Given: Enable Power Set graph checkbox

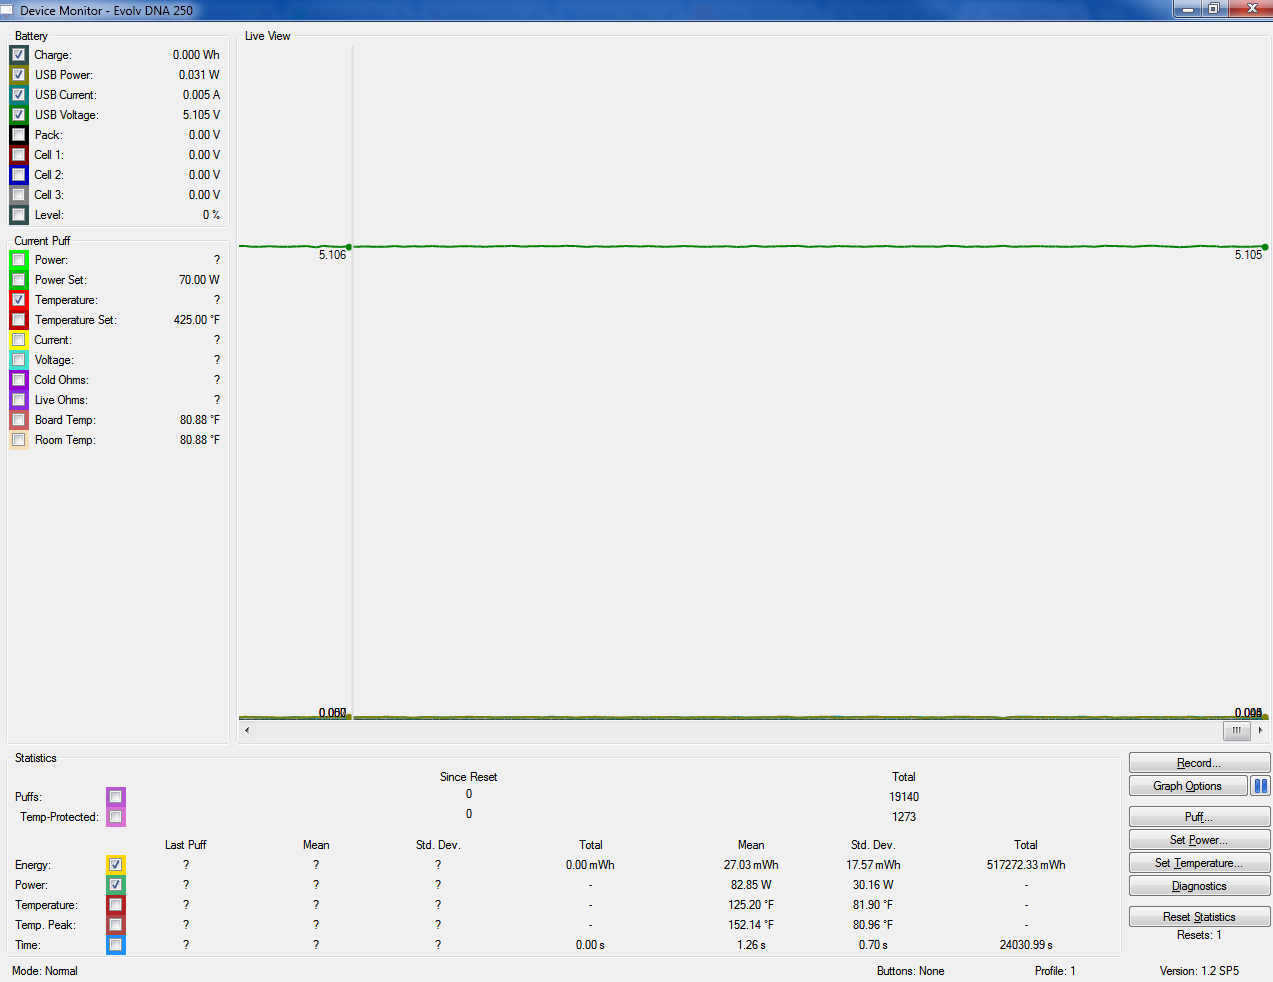Looking at the screenshot, I should point(19,280).
